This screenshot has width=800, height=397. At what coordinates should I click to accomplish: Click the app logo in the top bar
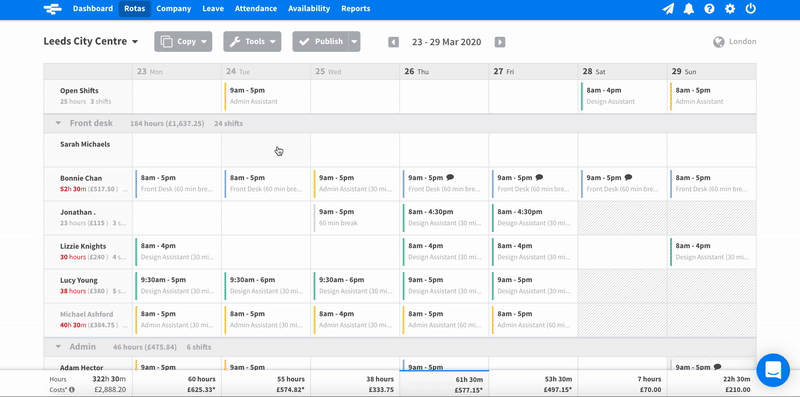53,9
